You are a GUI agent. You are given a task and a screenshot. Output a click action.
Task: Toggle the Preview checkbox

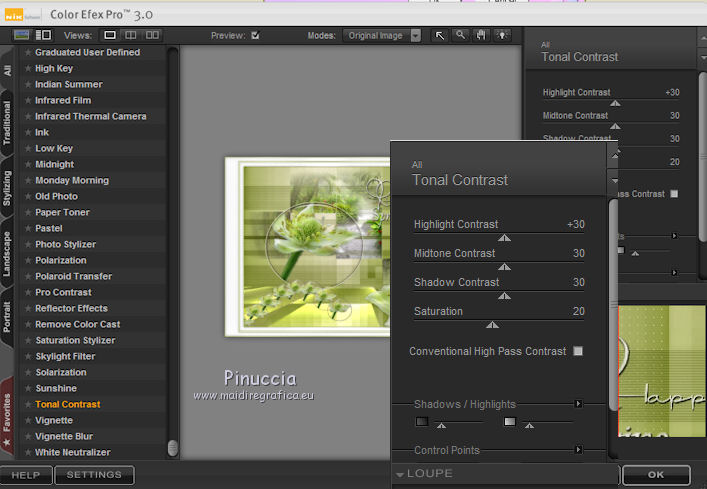click(x=255, y=35)
